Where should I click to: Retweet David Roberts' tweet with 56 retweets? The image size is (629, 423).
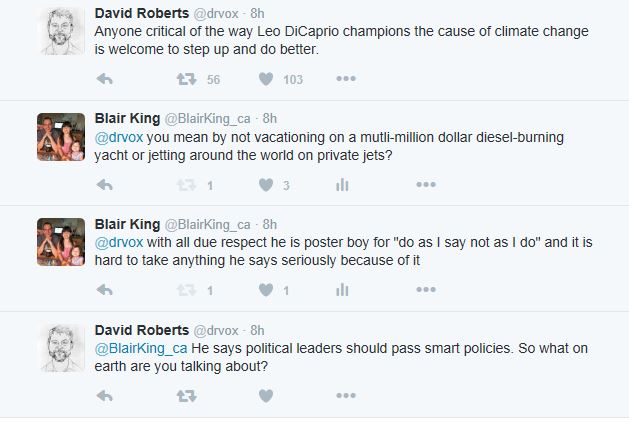(186, 79)
